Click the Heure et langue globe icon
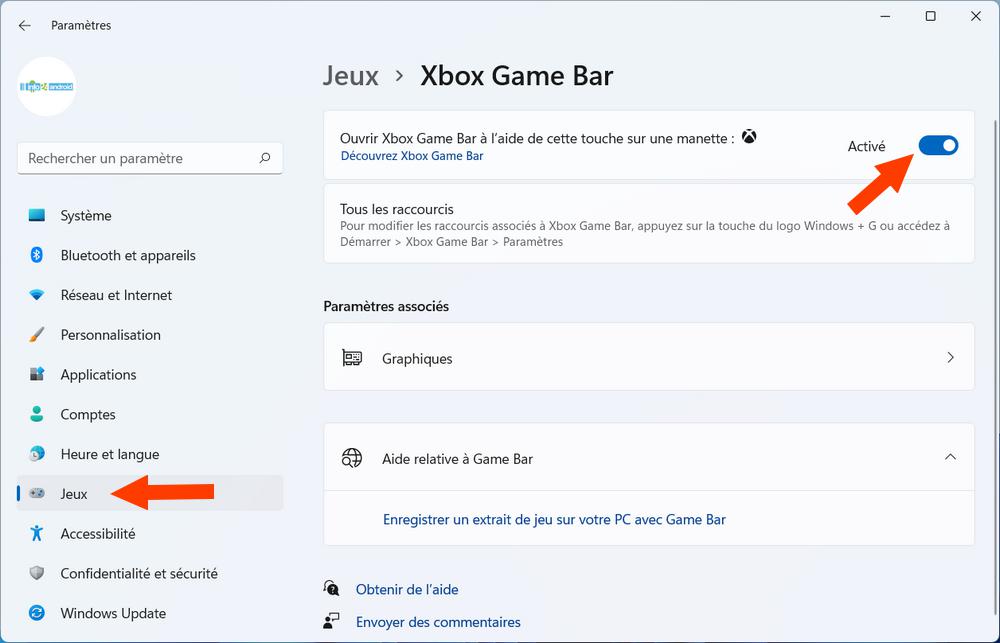Viewport: 1000px width, 643px height. (37, 454)
